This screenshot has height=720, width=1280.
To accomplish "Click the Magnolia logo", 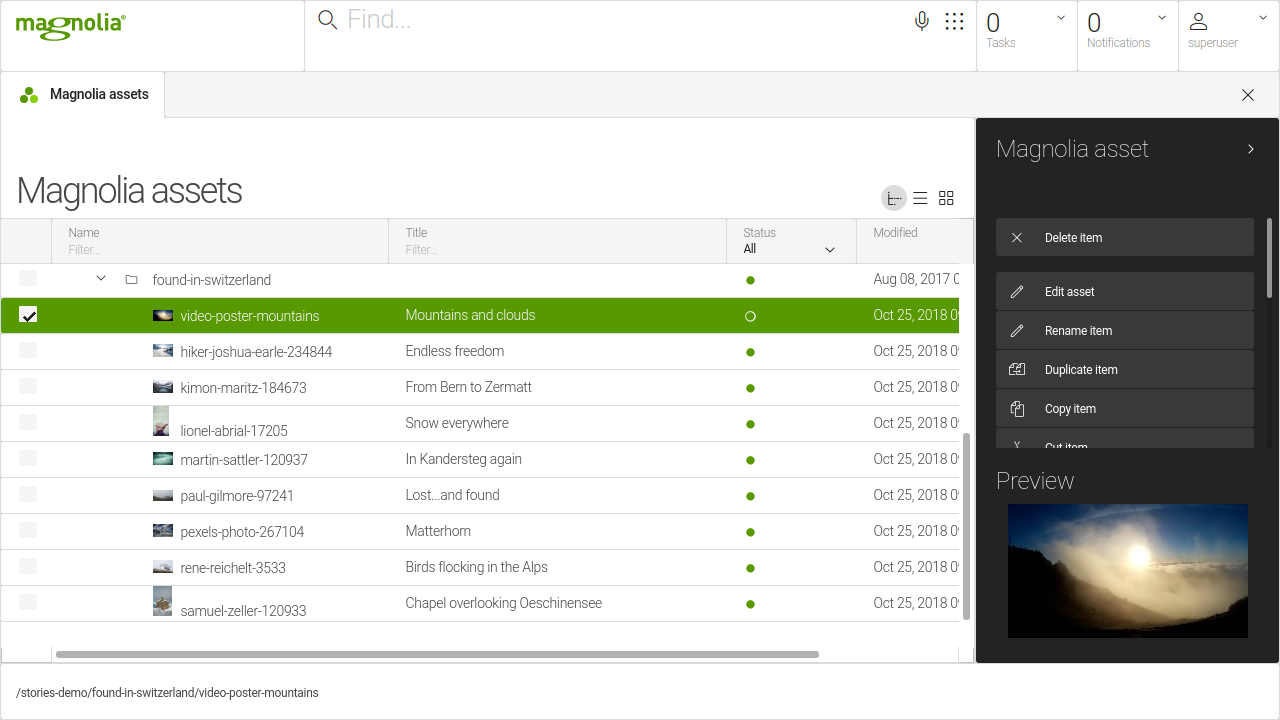I will 70,26.
